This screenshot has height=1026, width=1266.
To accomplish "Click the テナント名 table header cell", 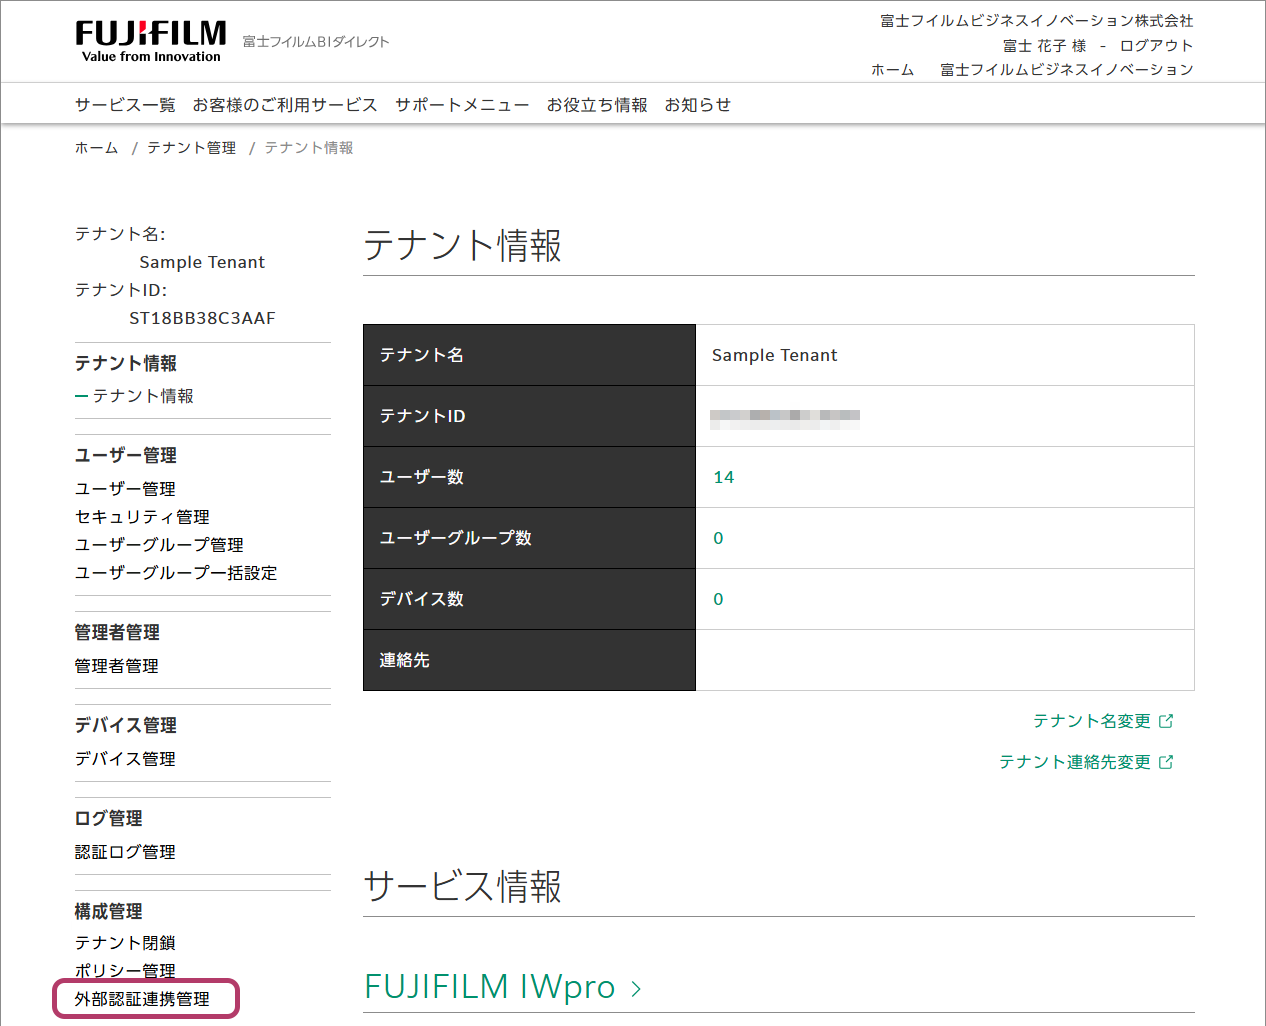I will pyautogui.click(x=529, y=355).
